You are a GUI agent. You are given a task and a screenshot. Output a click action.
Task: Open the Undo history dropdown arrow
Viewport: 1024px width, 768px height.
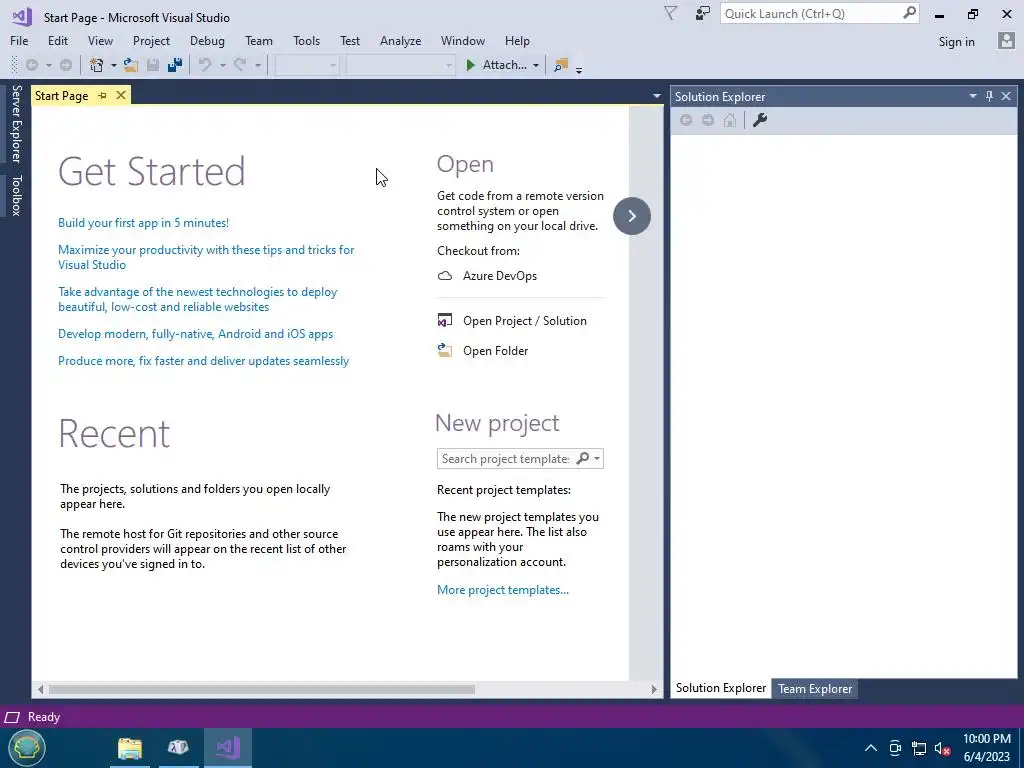(x=222, y=65)
